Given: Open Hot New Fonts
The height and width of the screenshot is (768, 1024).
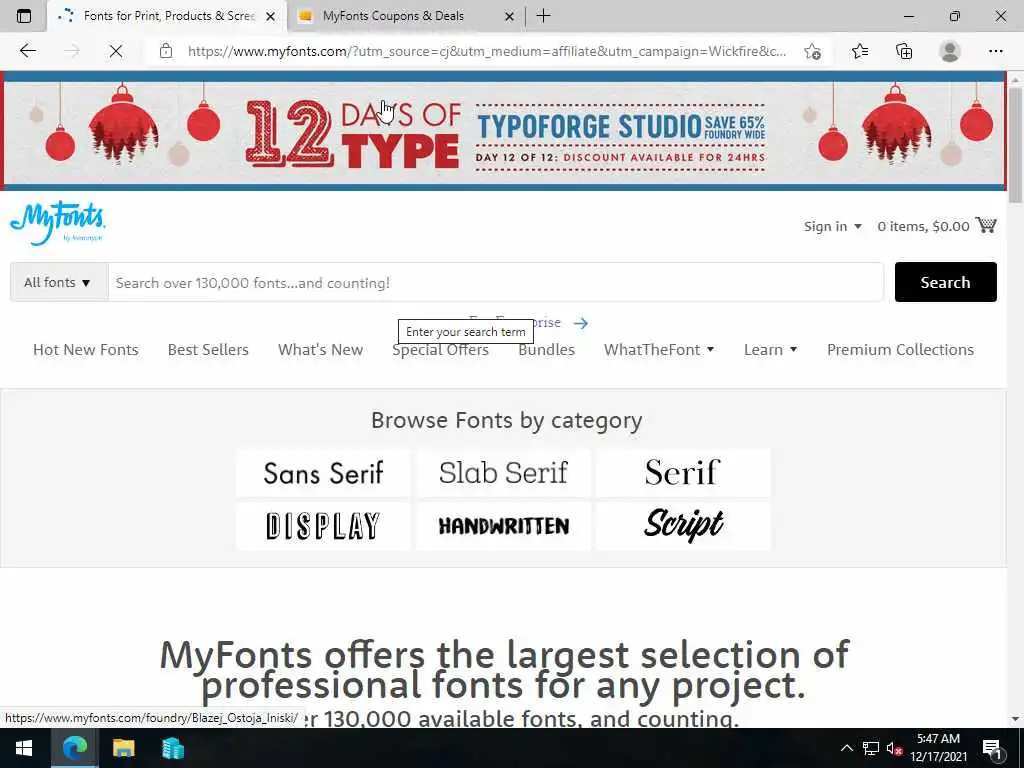Looking at the screenshot, I should 86,349.
